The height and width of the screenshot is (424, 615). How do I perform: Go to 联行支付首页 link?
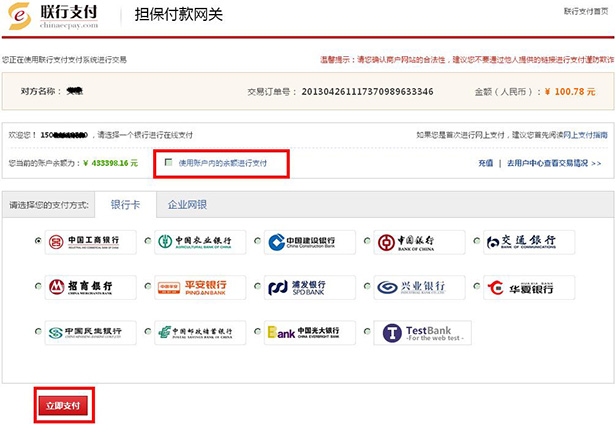coord(586,11)
